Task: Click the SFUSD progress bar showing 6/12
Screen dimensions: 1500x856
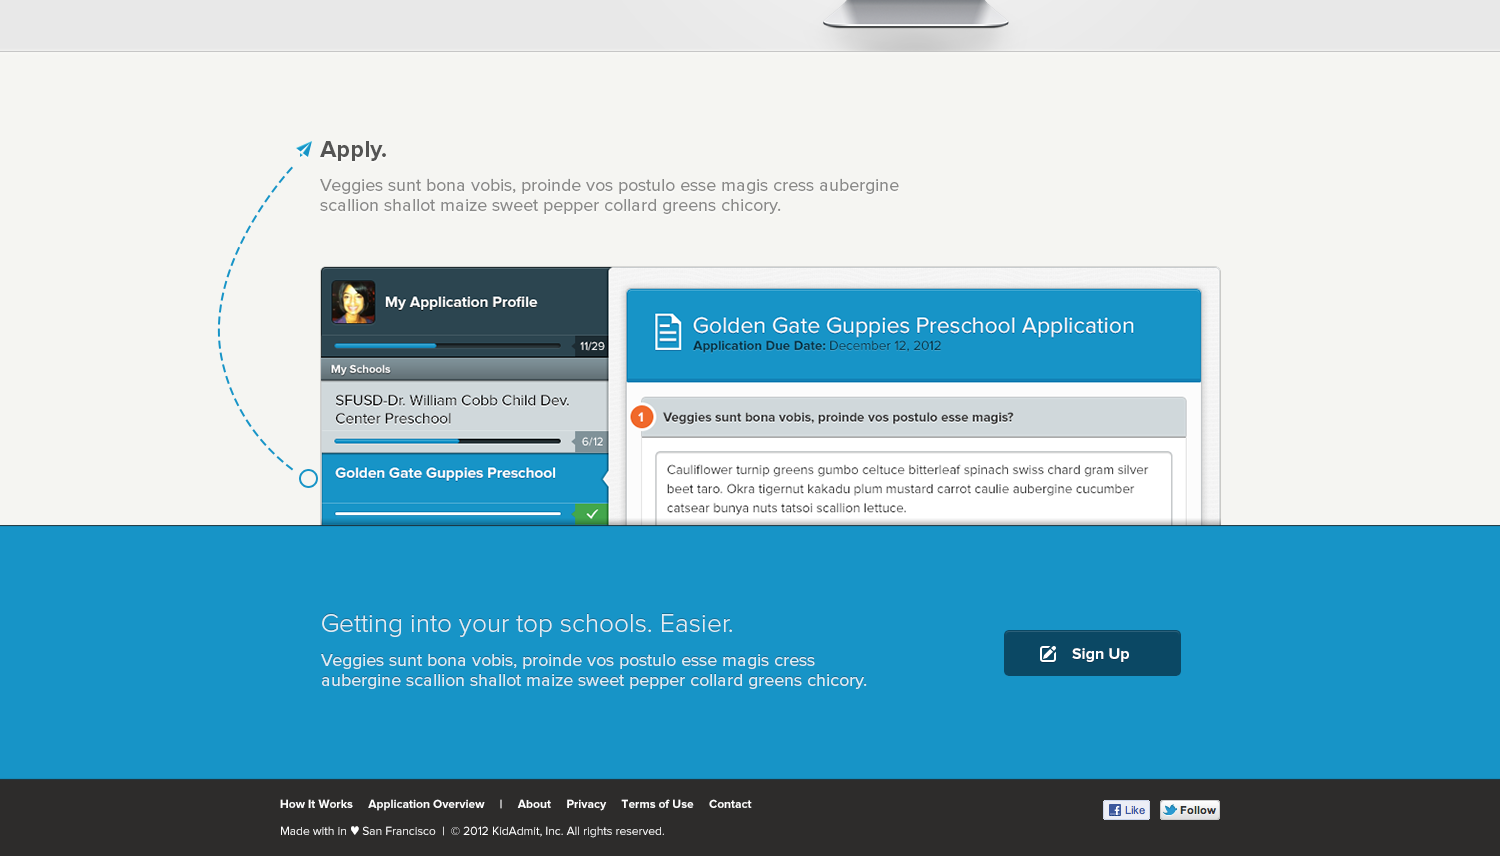Action: (447, 441)
